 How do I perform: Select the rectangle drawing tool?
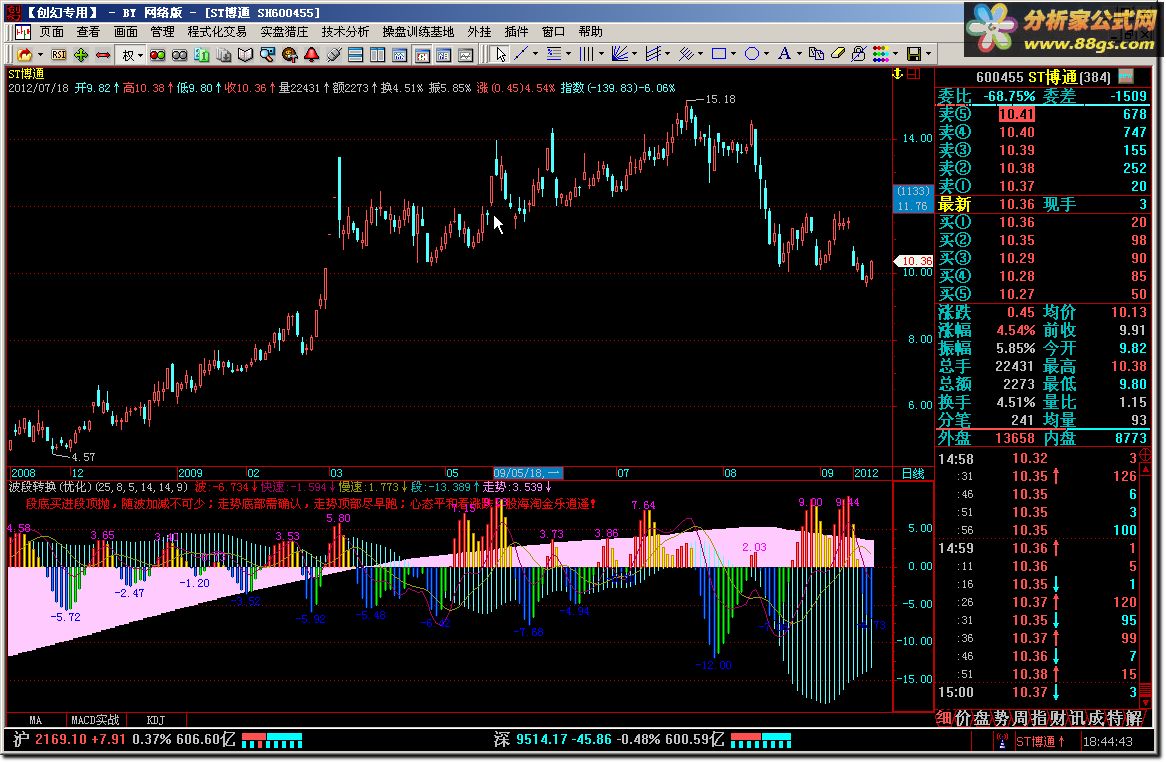coord(718,54)
